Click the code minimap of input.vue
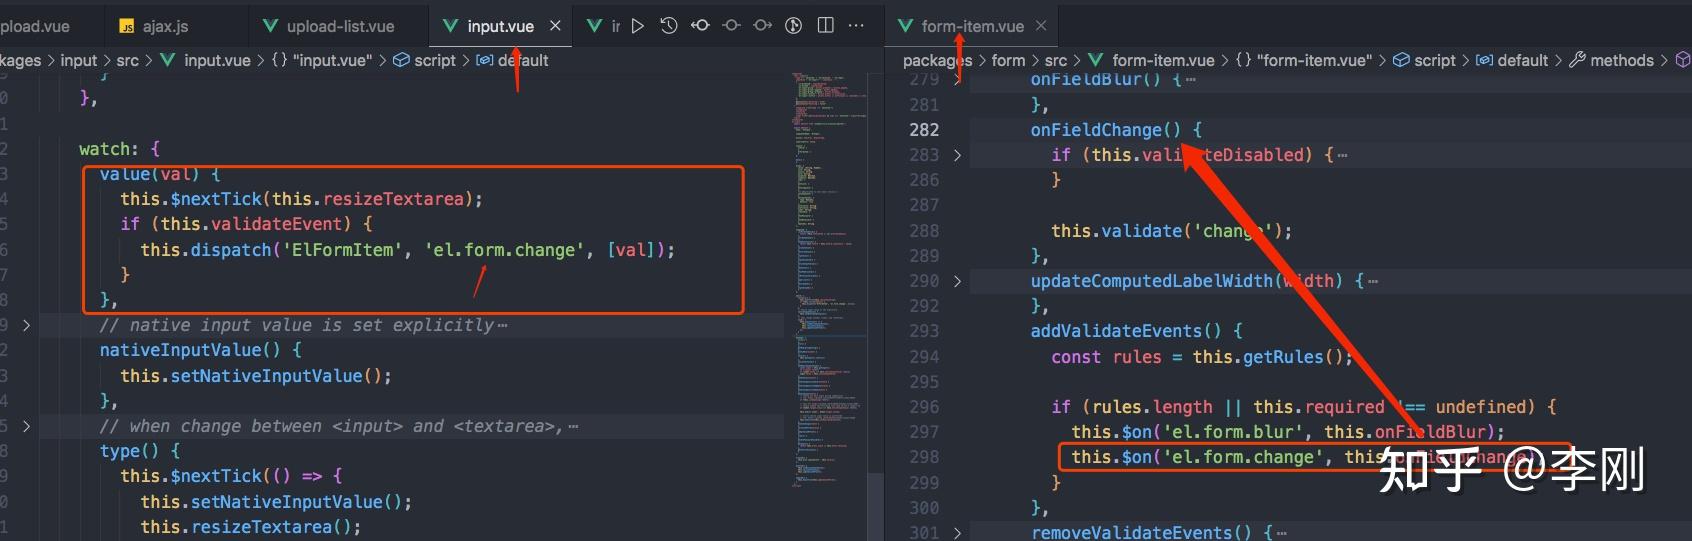Image resolution: width=1692 pixels, height=541 pixels. tap(826, 280)
